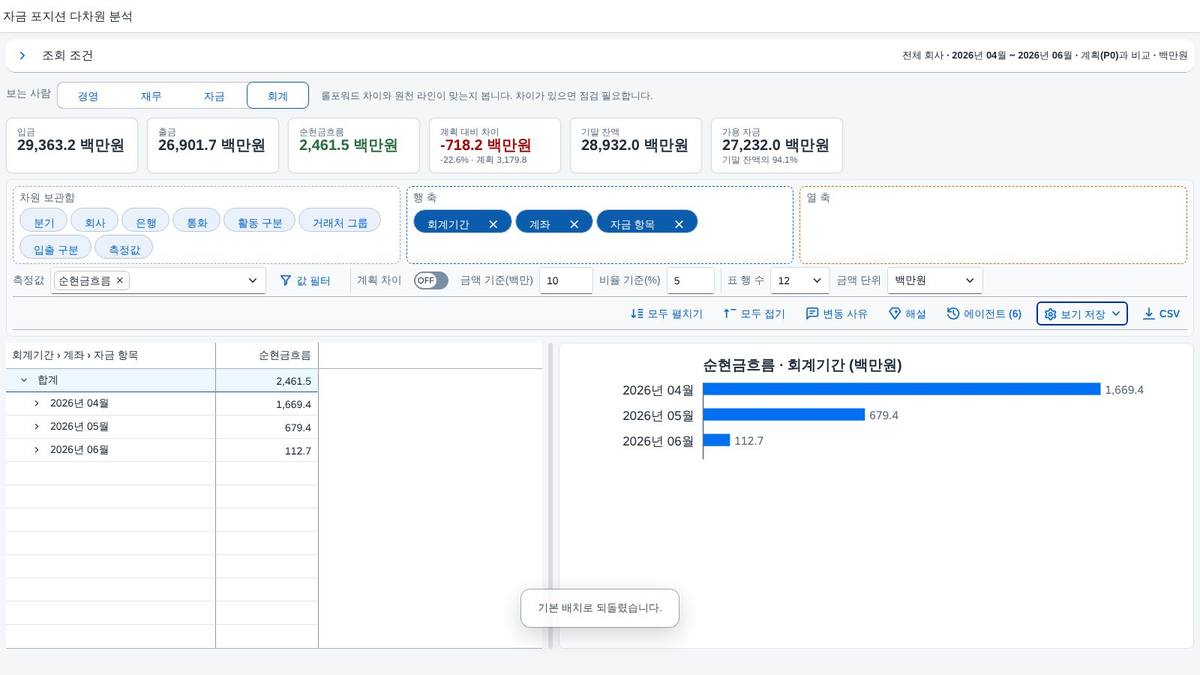Remove 자금 항목 from row axis
Screen dimensions: 1200x675
679,224
